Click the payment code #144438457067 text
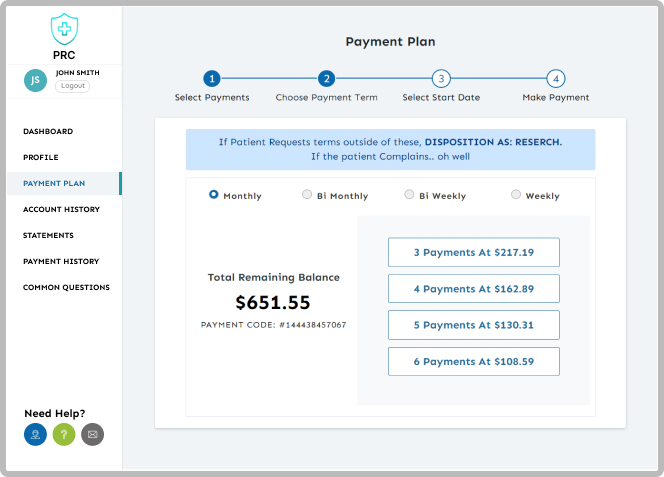Screen dimensions: 664x477 pos(273,325)
